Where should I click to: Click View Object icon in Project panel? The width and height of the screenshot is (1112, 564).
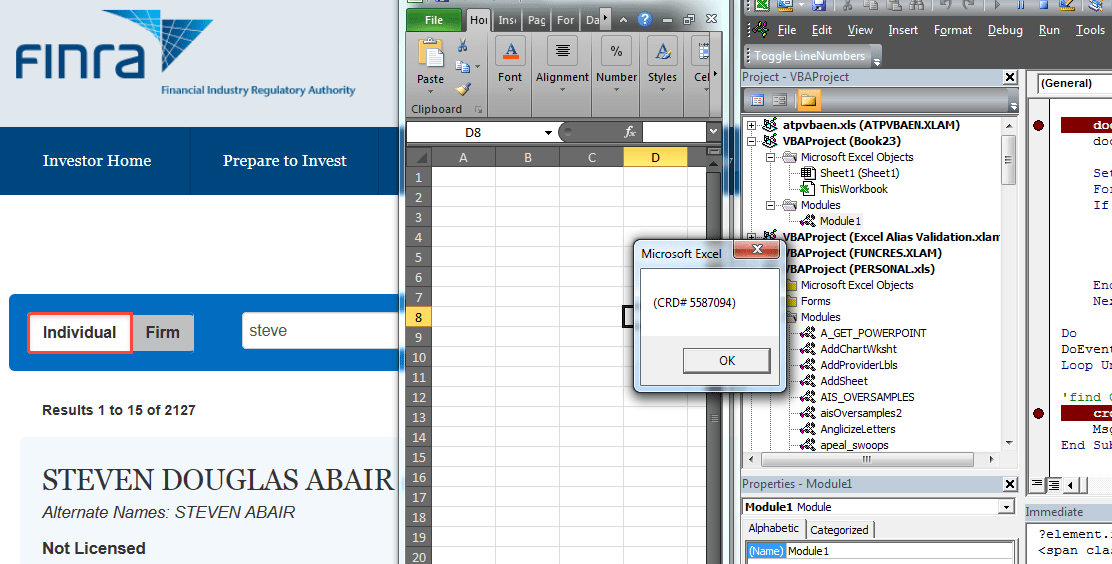(x=779, y=100)
